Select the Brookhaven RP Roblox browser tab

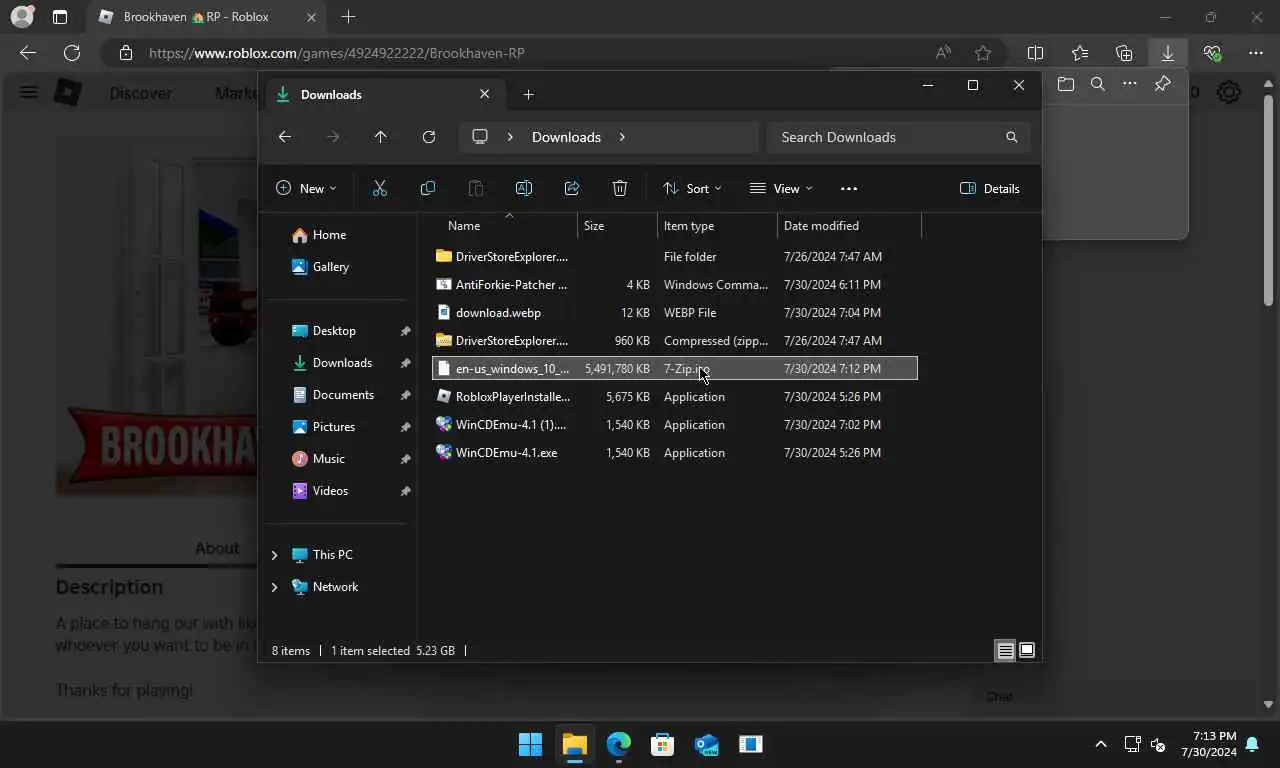coord(207,17)
